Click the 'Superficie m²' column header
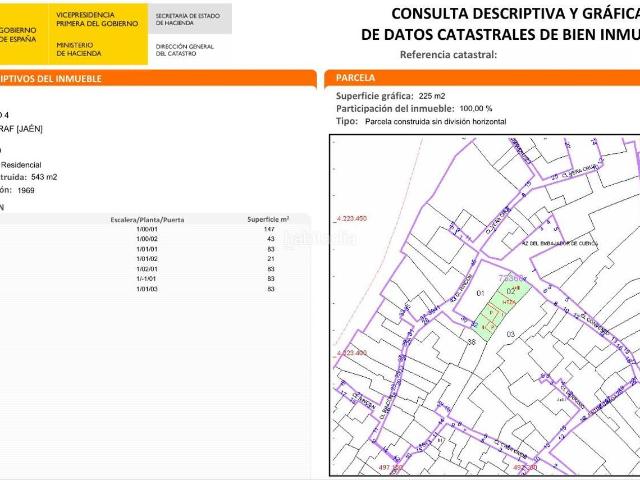 268,220
